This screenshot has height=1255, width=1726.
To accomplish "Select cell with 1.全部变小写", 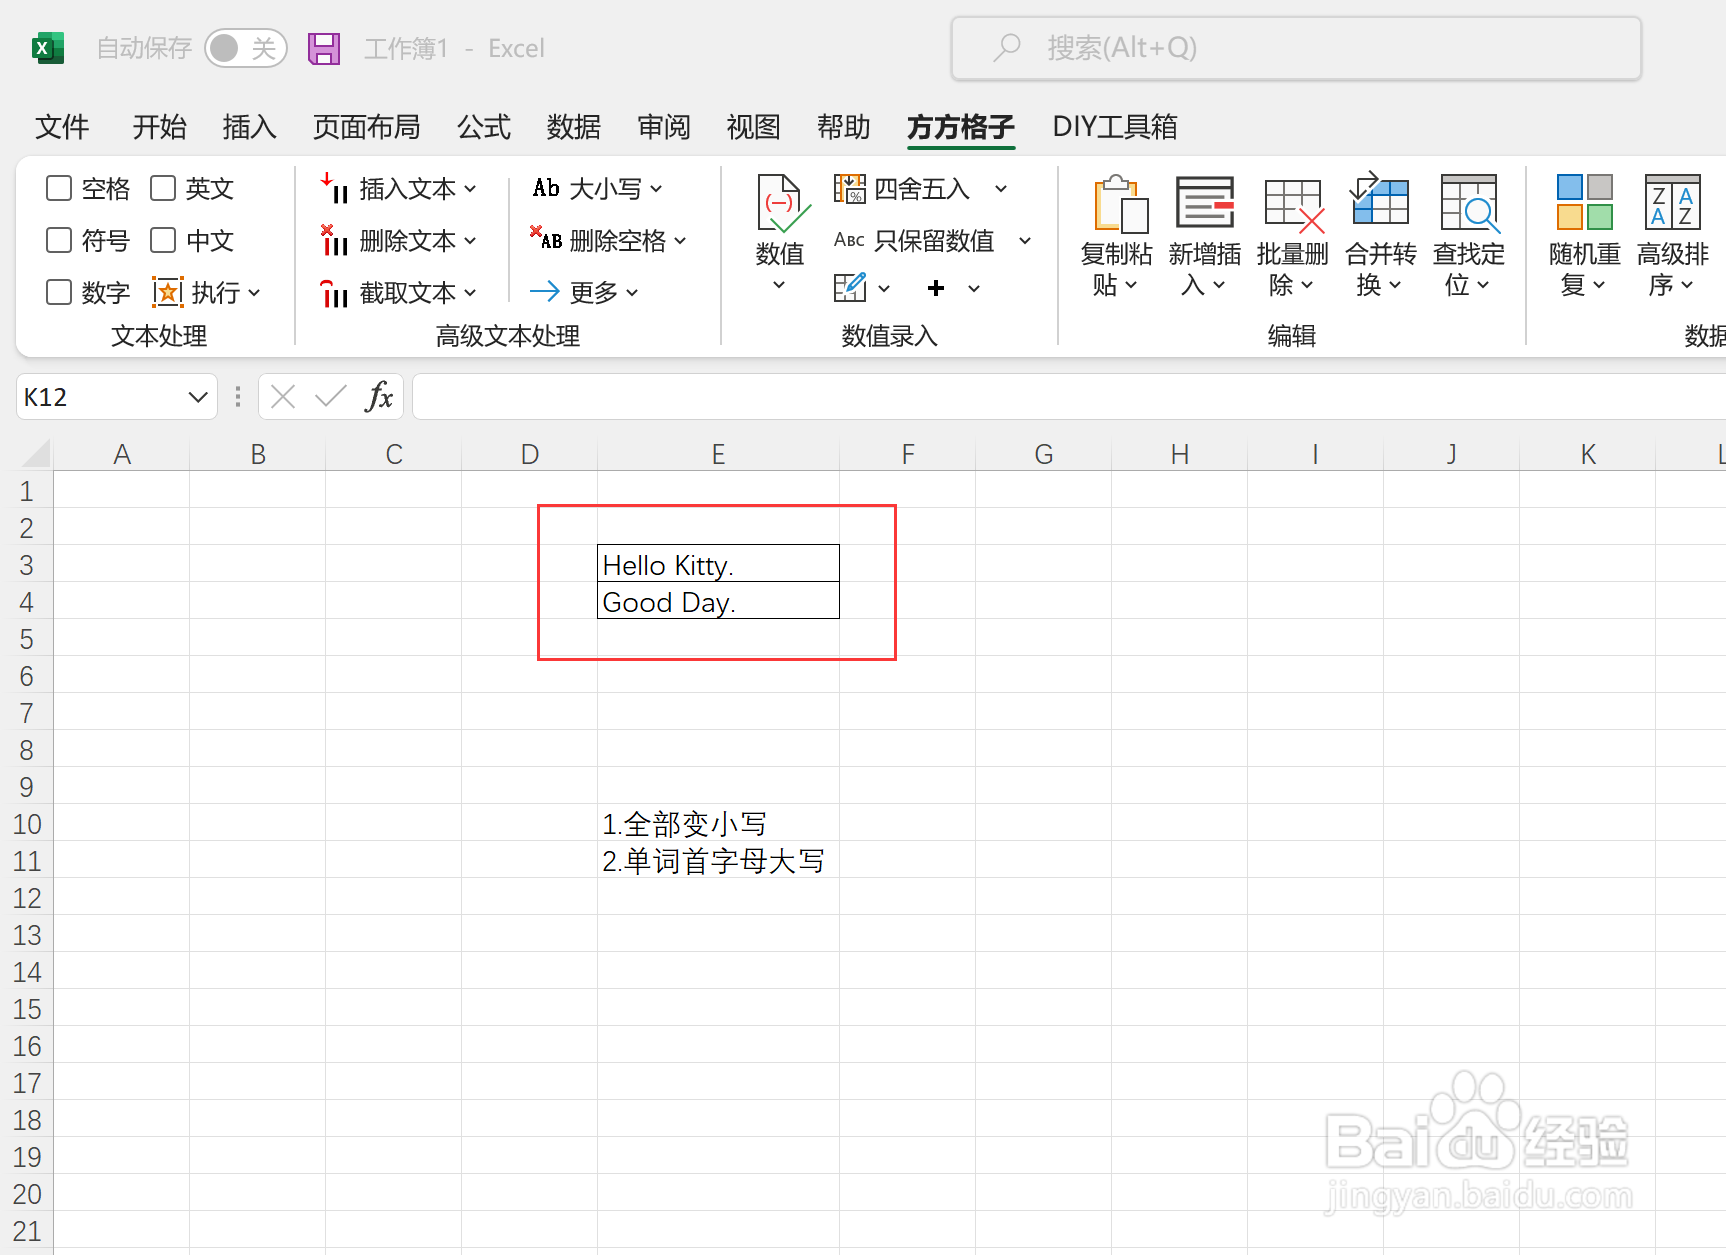I will pyautogui.click(x=718, y=823).
